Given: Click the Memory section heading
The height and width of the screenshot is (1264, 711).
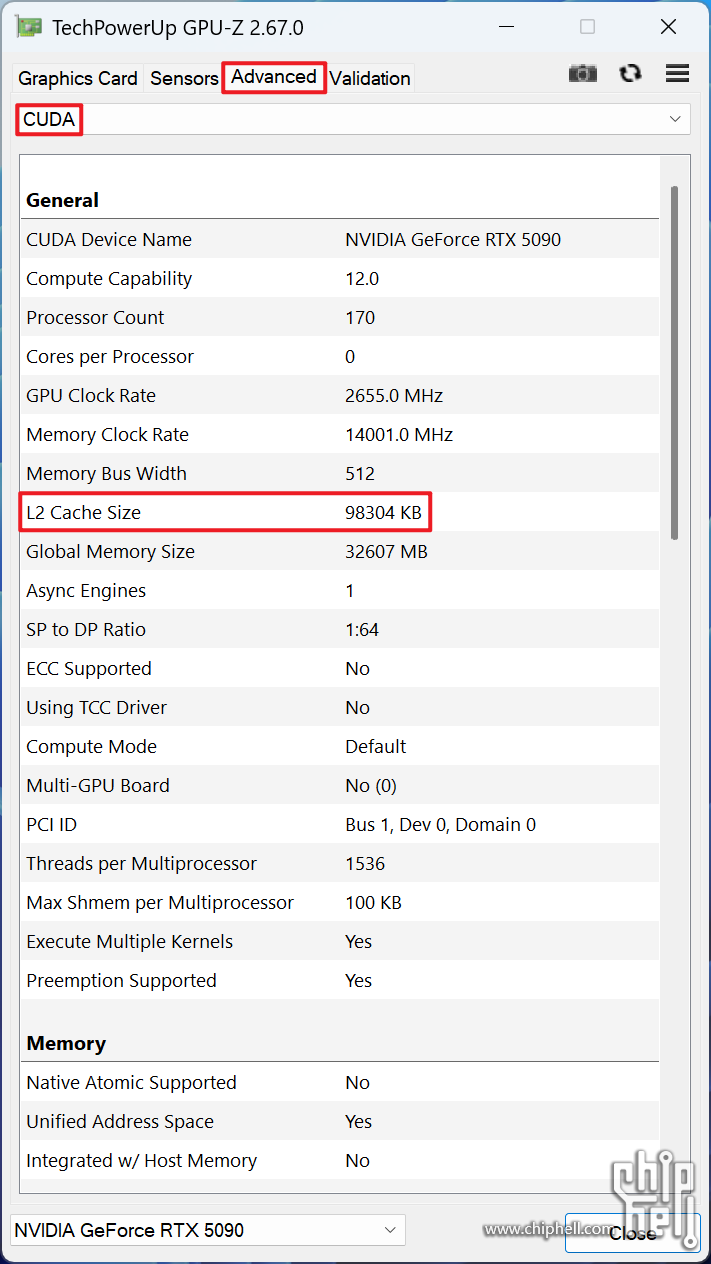Looking at the screenshot, I should tap(66, 1043).
